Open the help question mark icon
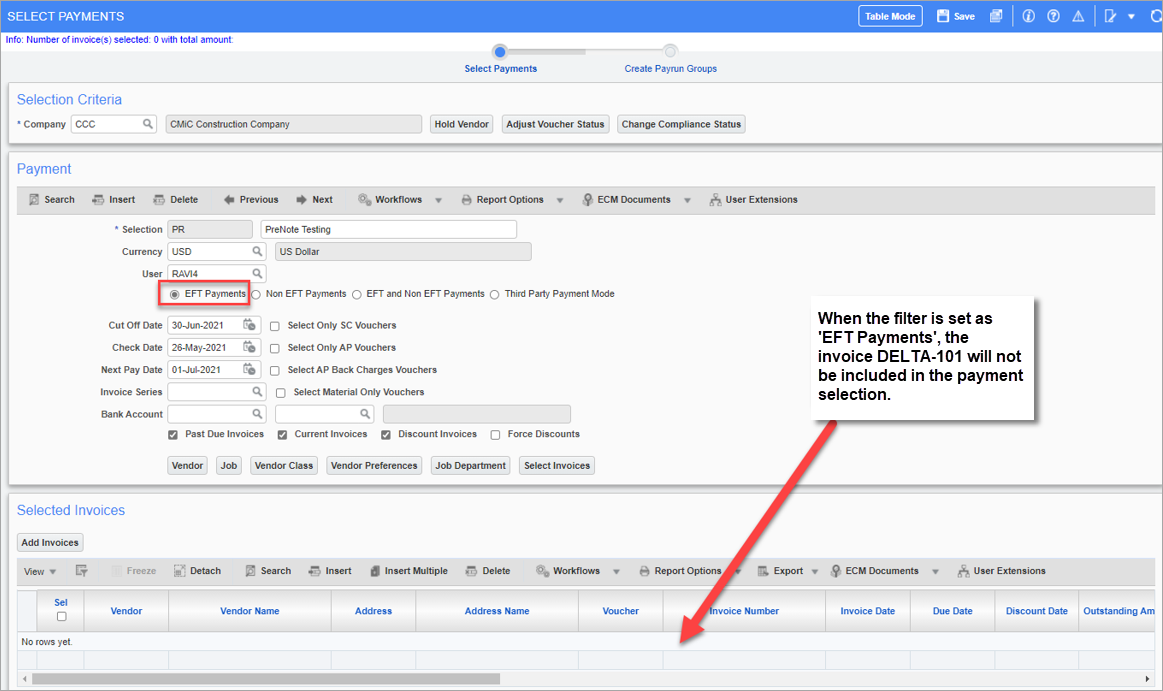Screen dimensions: 1163x691 pos(1053,16)
